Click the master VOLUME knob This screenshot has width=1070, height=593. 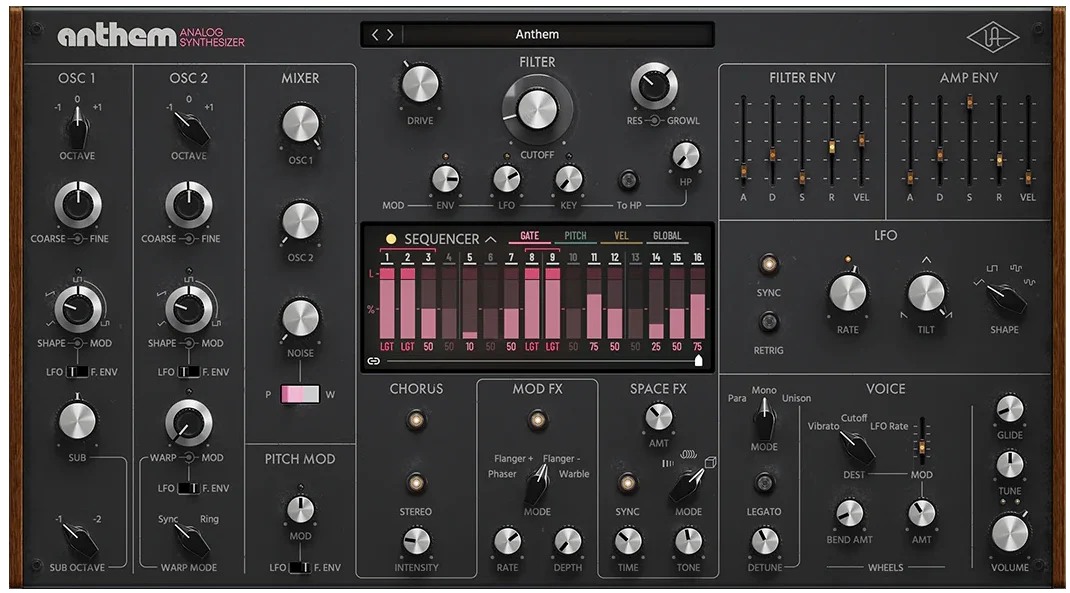click(1010, 533)
